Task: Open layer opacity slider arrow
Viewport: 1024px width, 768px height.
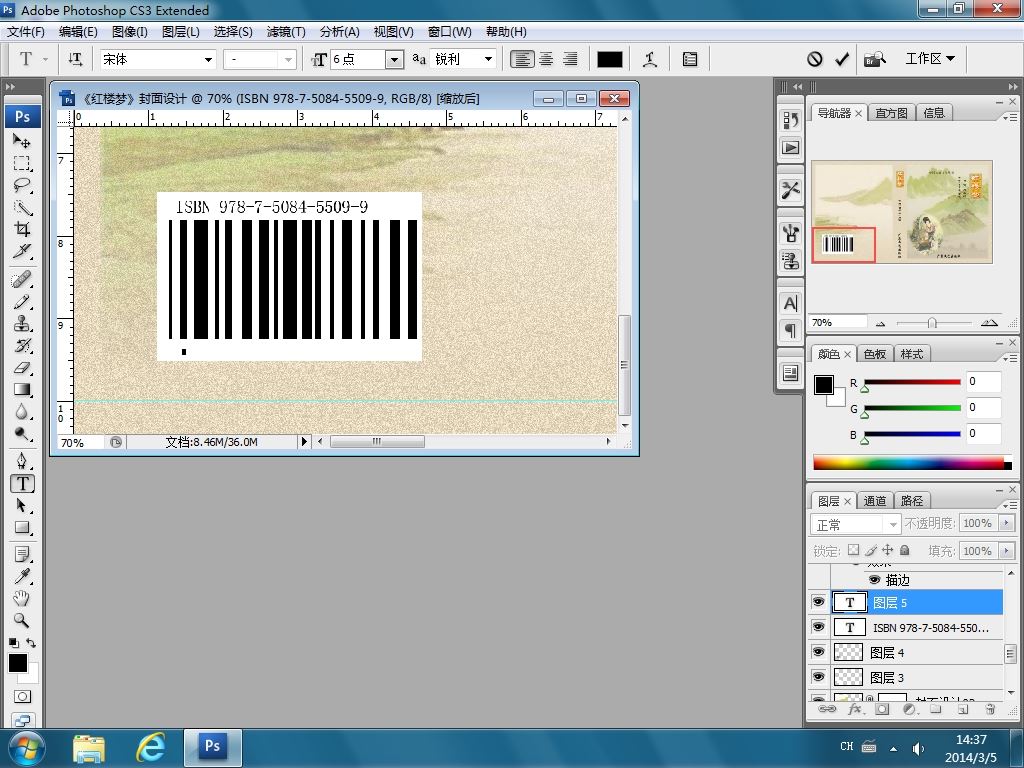Action: 1006,523
